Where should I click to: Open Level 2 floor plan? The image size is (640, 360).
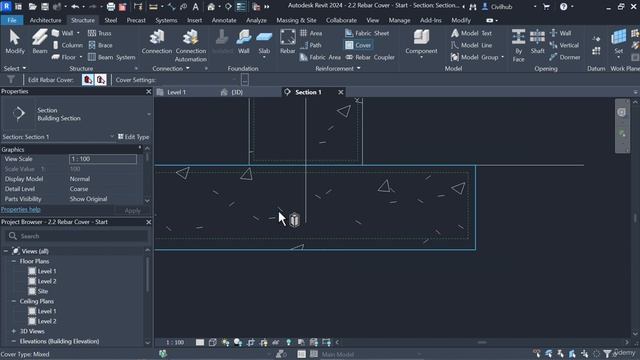tap(47, 281)
